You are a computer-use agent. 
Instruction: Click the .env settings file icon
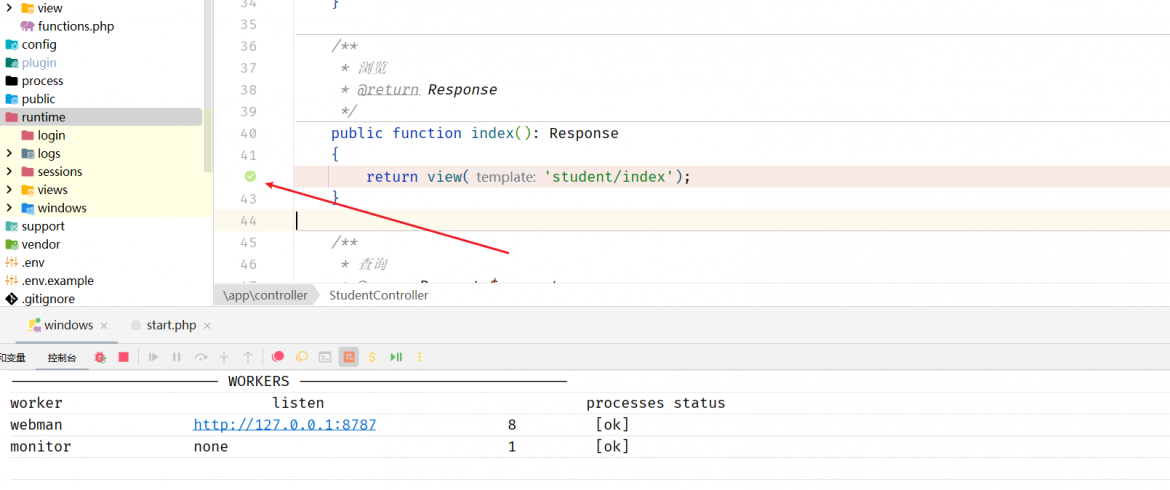point(11,263)
